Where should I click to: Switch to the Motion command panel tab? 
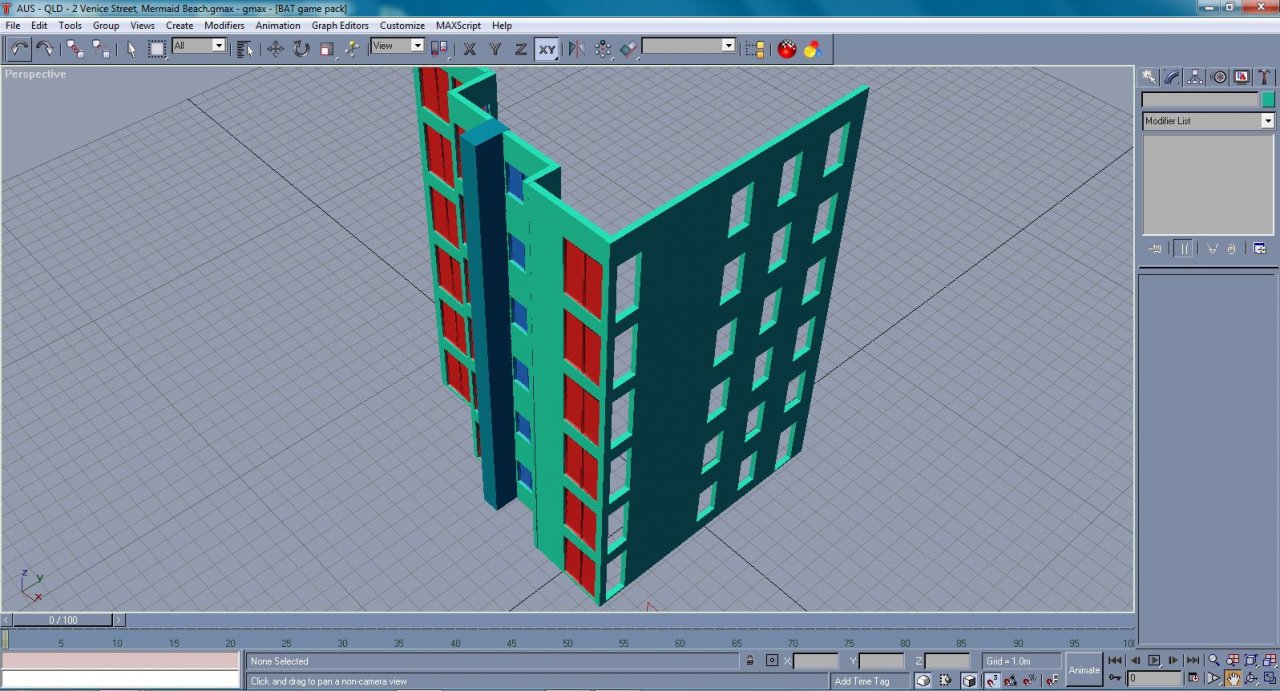click(x=1219, y=77)
